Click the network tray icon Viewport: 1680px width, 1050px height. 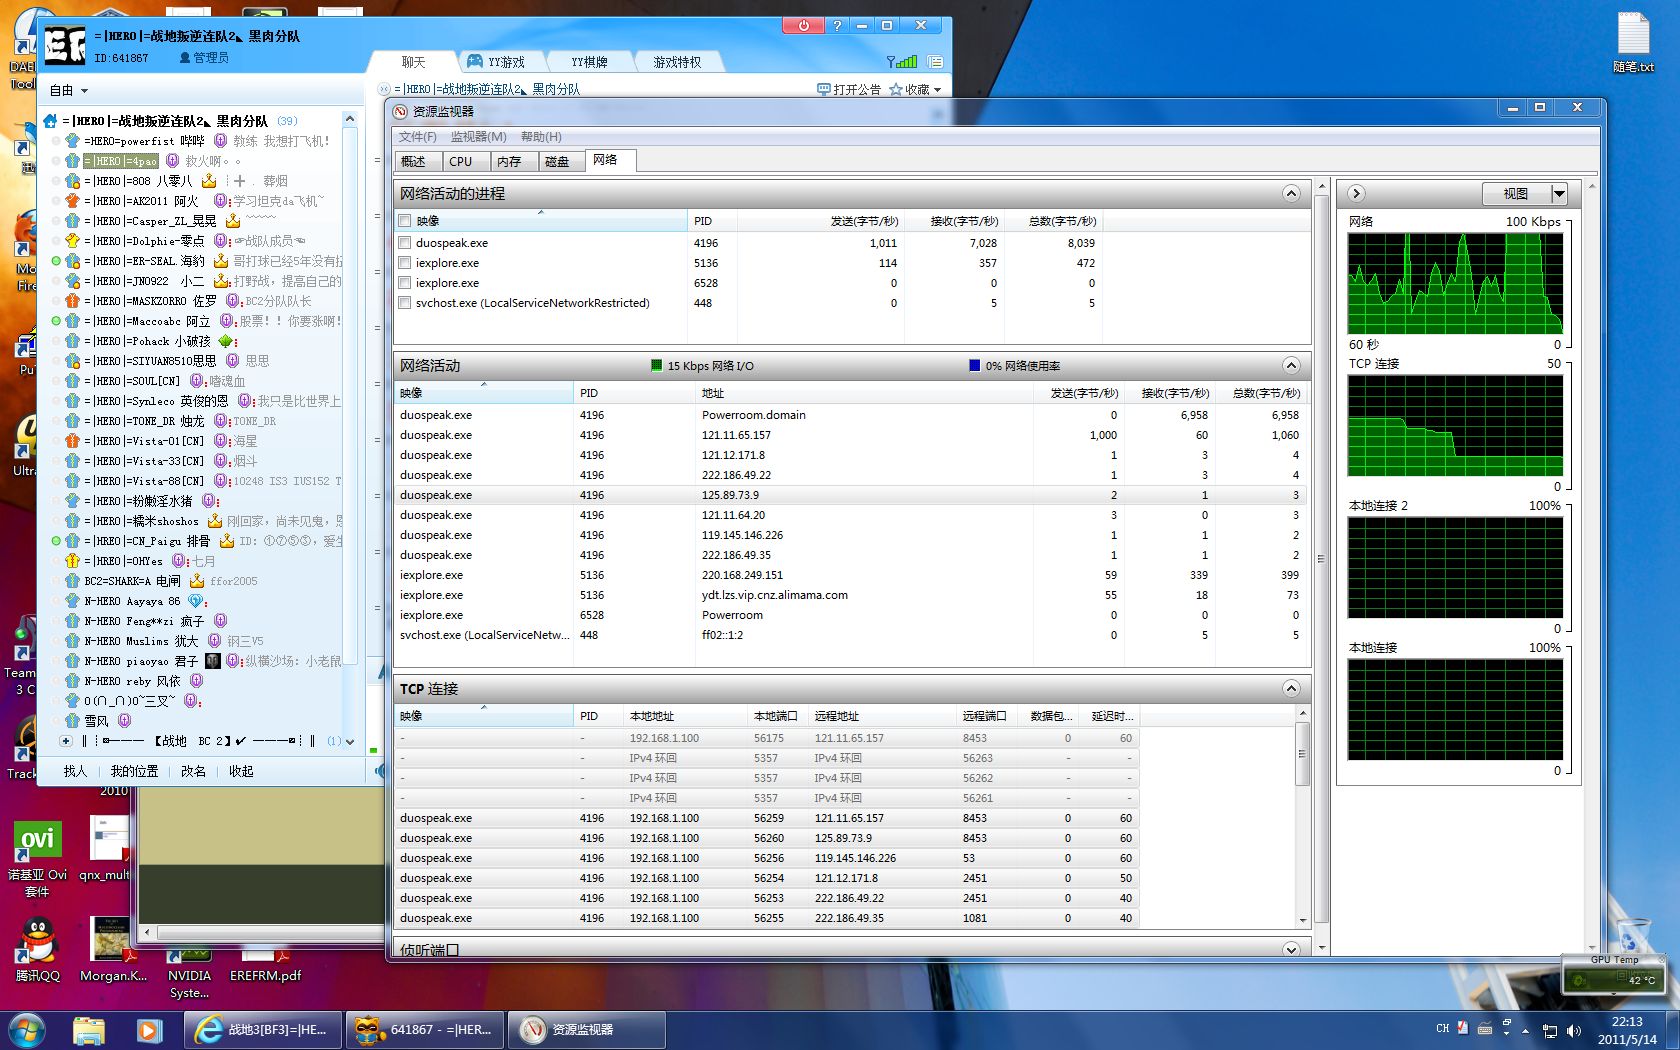click(x=1550, y=1030)
